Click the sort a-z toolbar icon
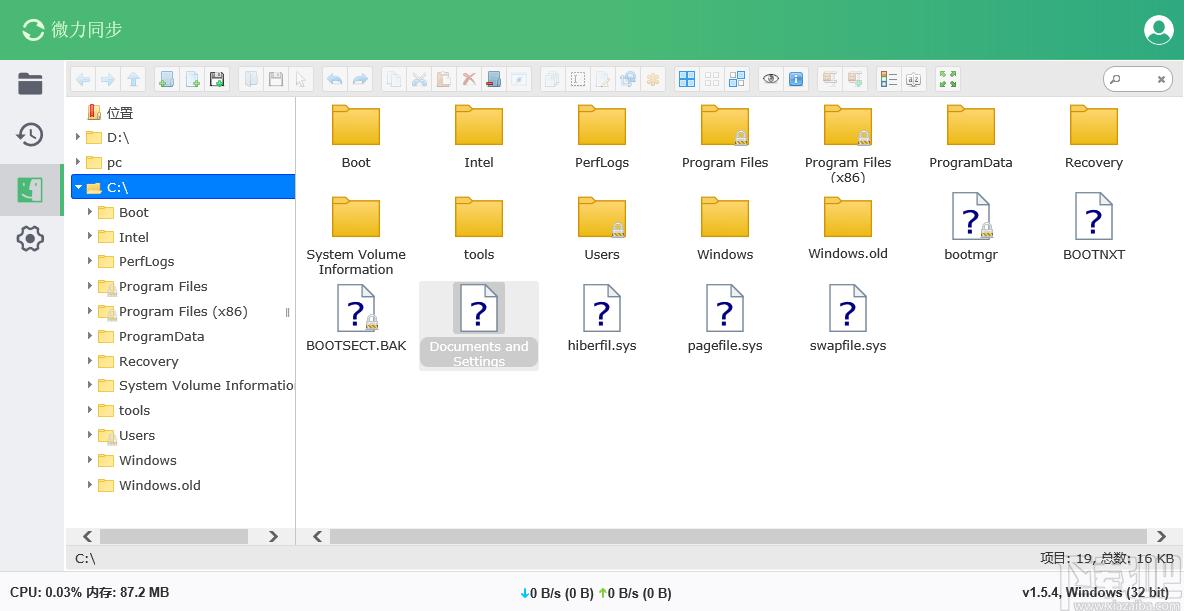Viewport: 1184px width, 611px height. tap(914, 79)
